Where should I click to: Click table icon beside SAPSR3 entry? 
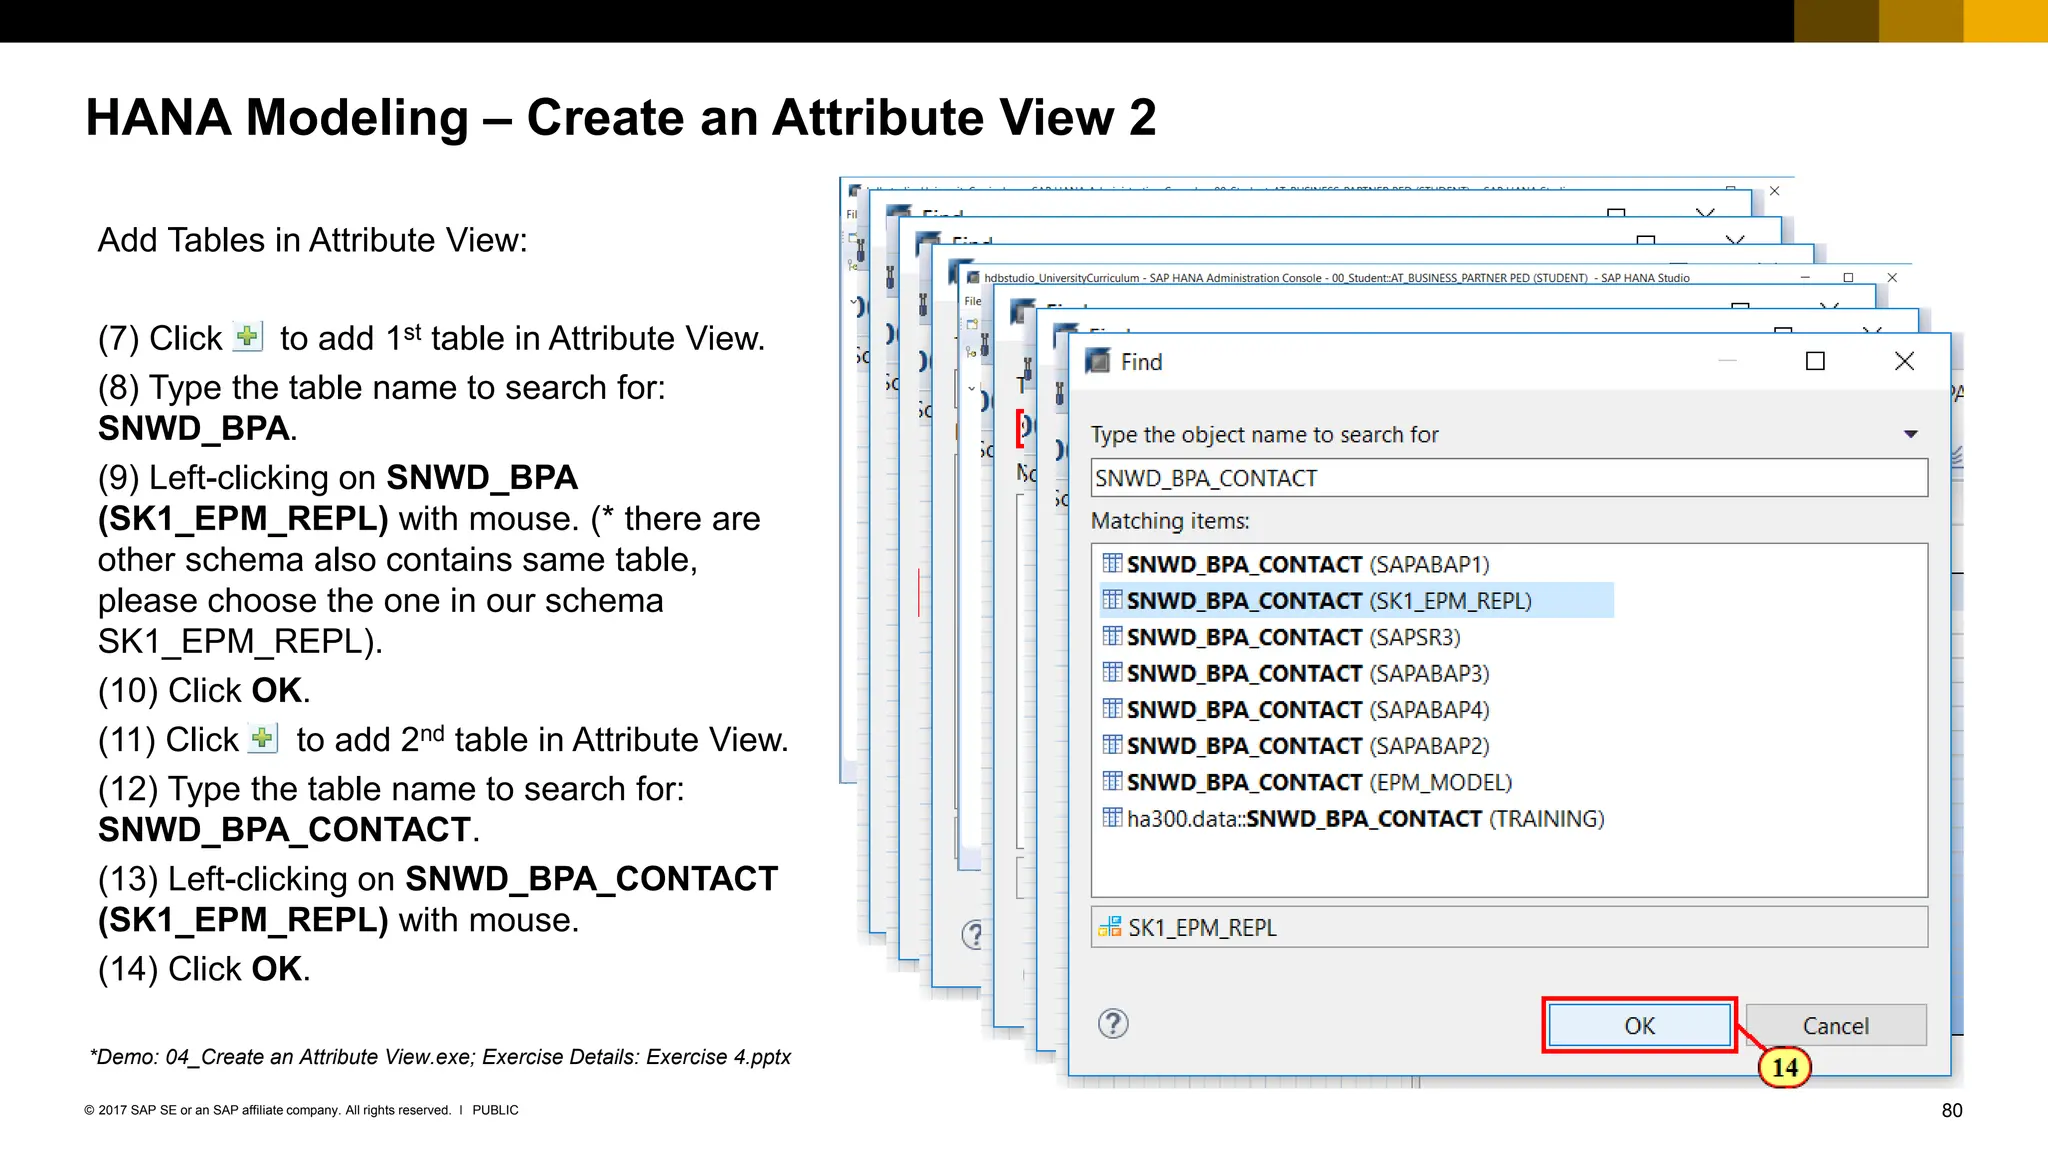point(1112,636)
